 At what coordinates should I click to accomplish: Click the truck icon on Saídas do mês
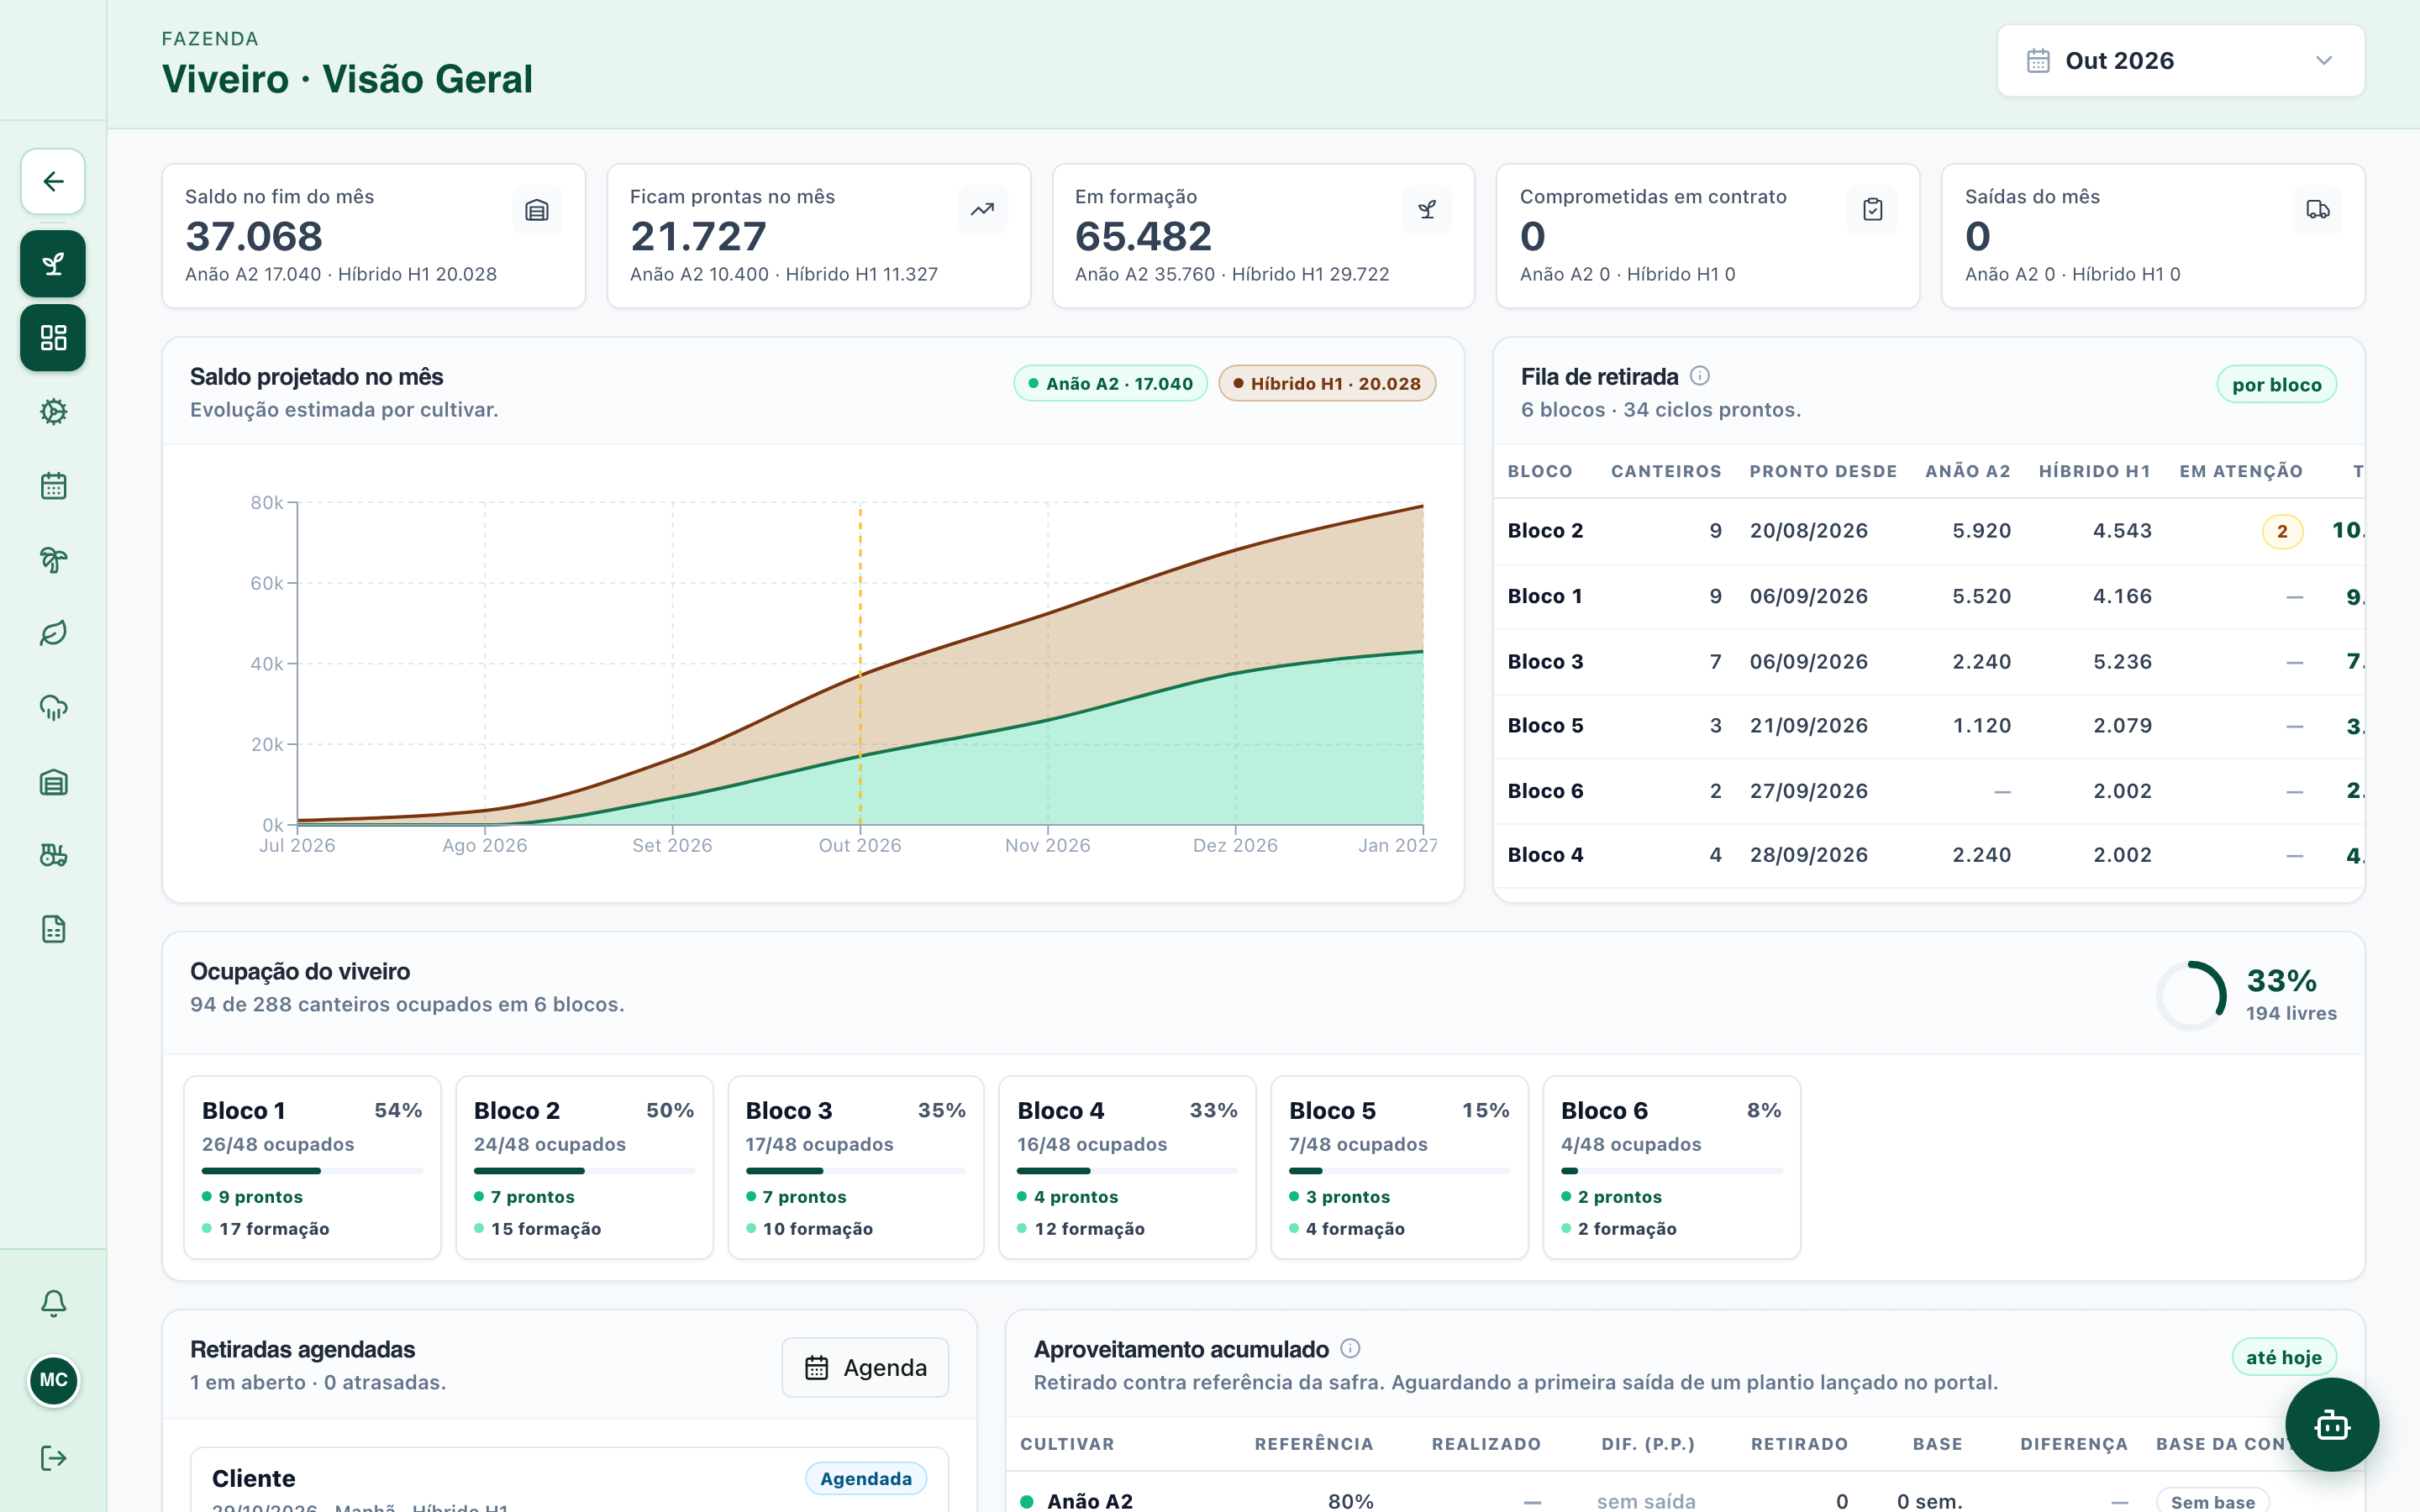pyautogui.click(x=2317, y=210)
